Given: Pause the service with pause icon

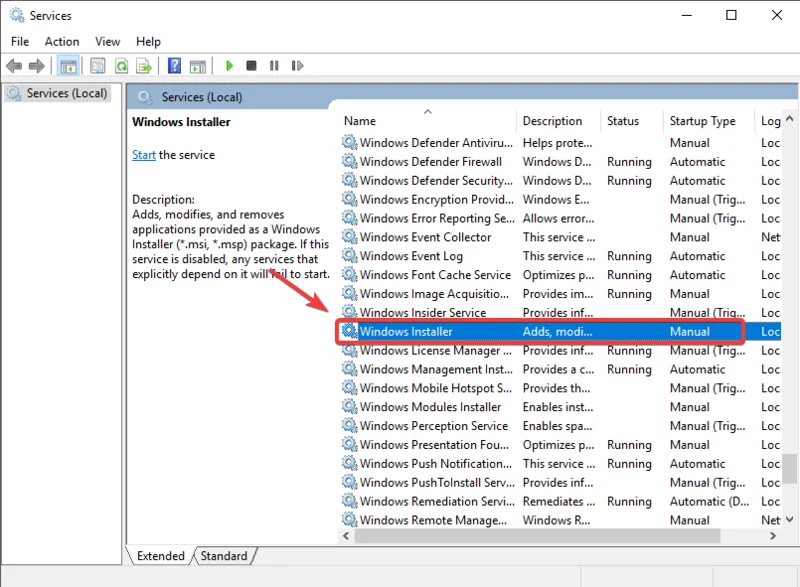Looking at the screenshot, I should click(274, 66).
